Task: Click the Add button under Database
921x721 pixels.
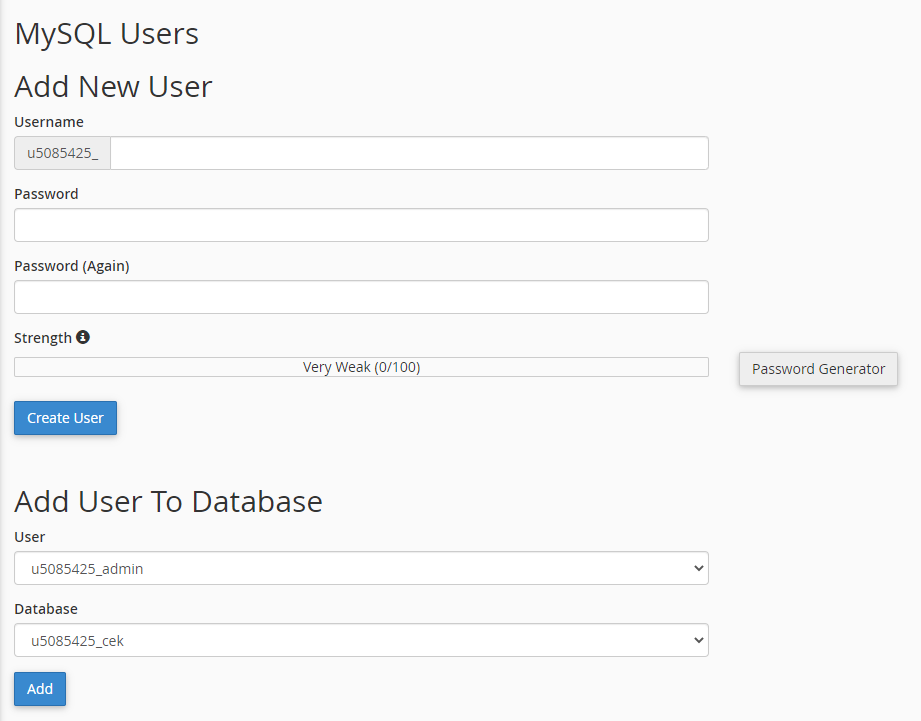Action: tap(40, 689)
